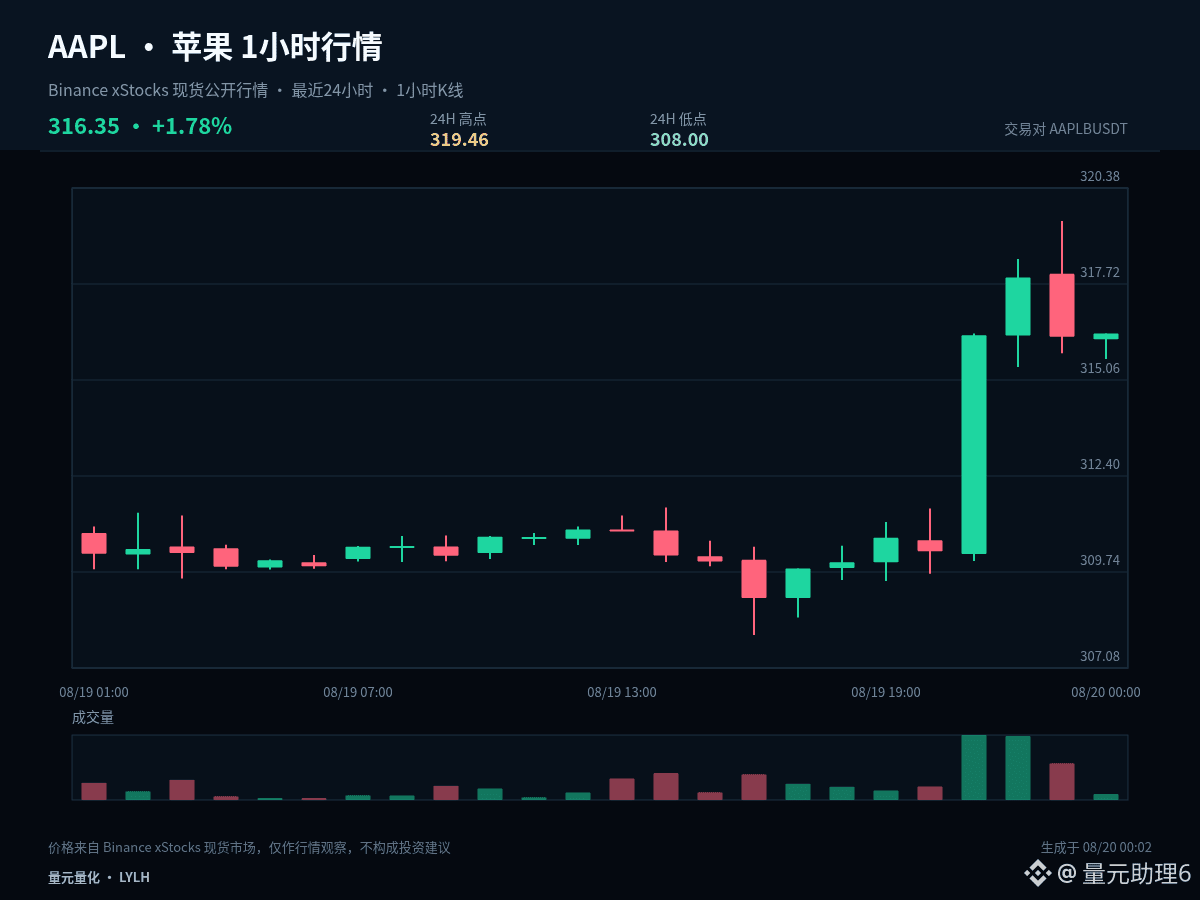Screen dimensions: 1200x900
Task: Click the title "AAPL · 苹果 1小时行情"
Action: 215,47
